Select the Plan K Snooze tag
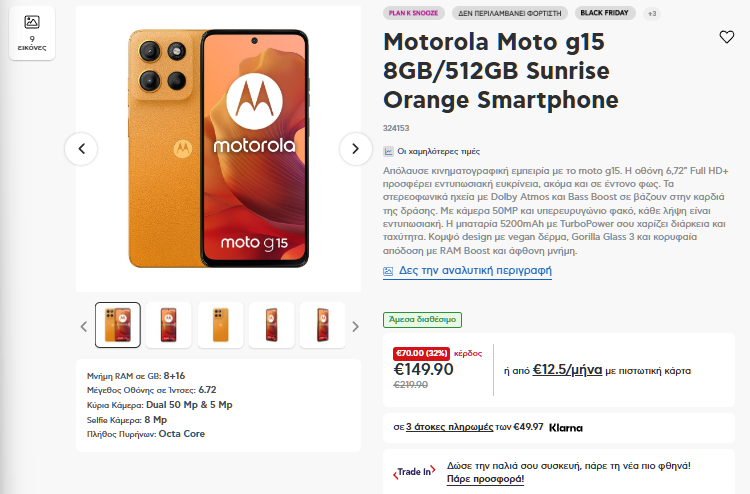 415,13
